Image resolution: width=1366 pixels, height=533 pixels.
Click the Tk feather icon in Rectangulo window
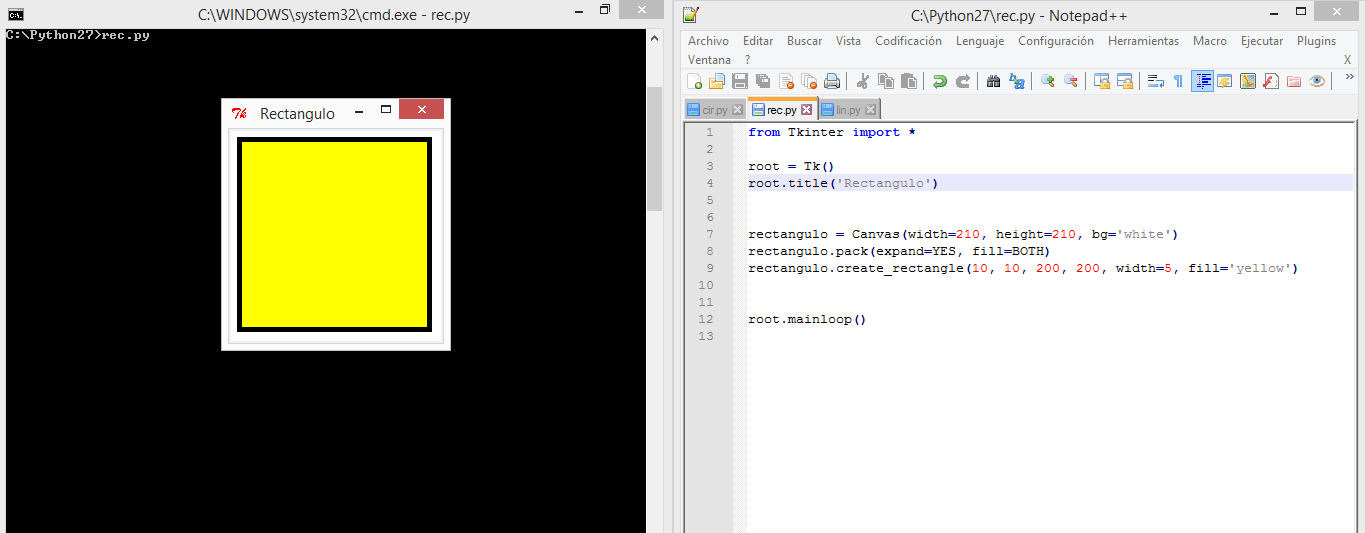click(238, 113)
